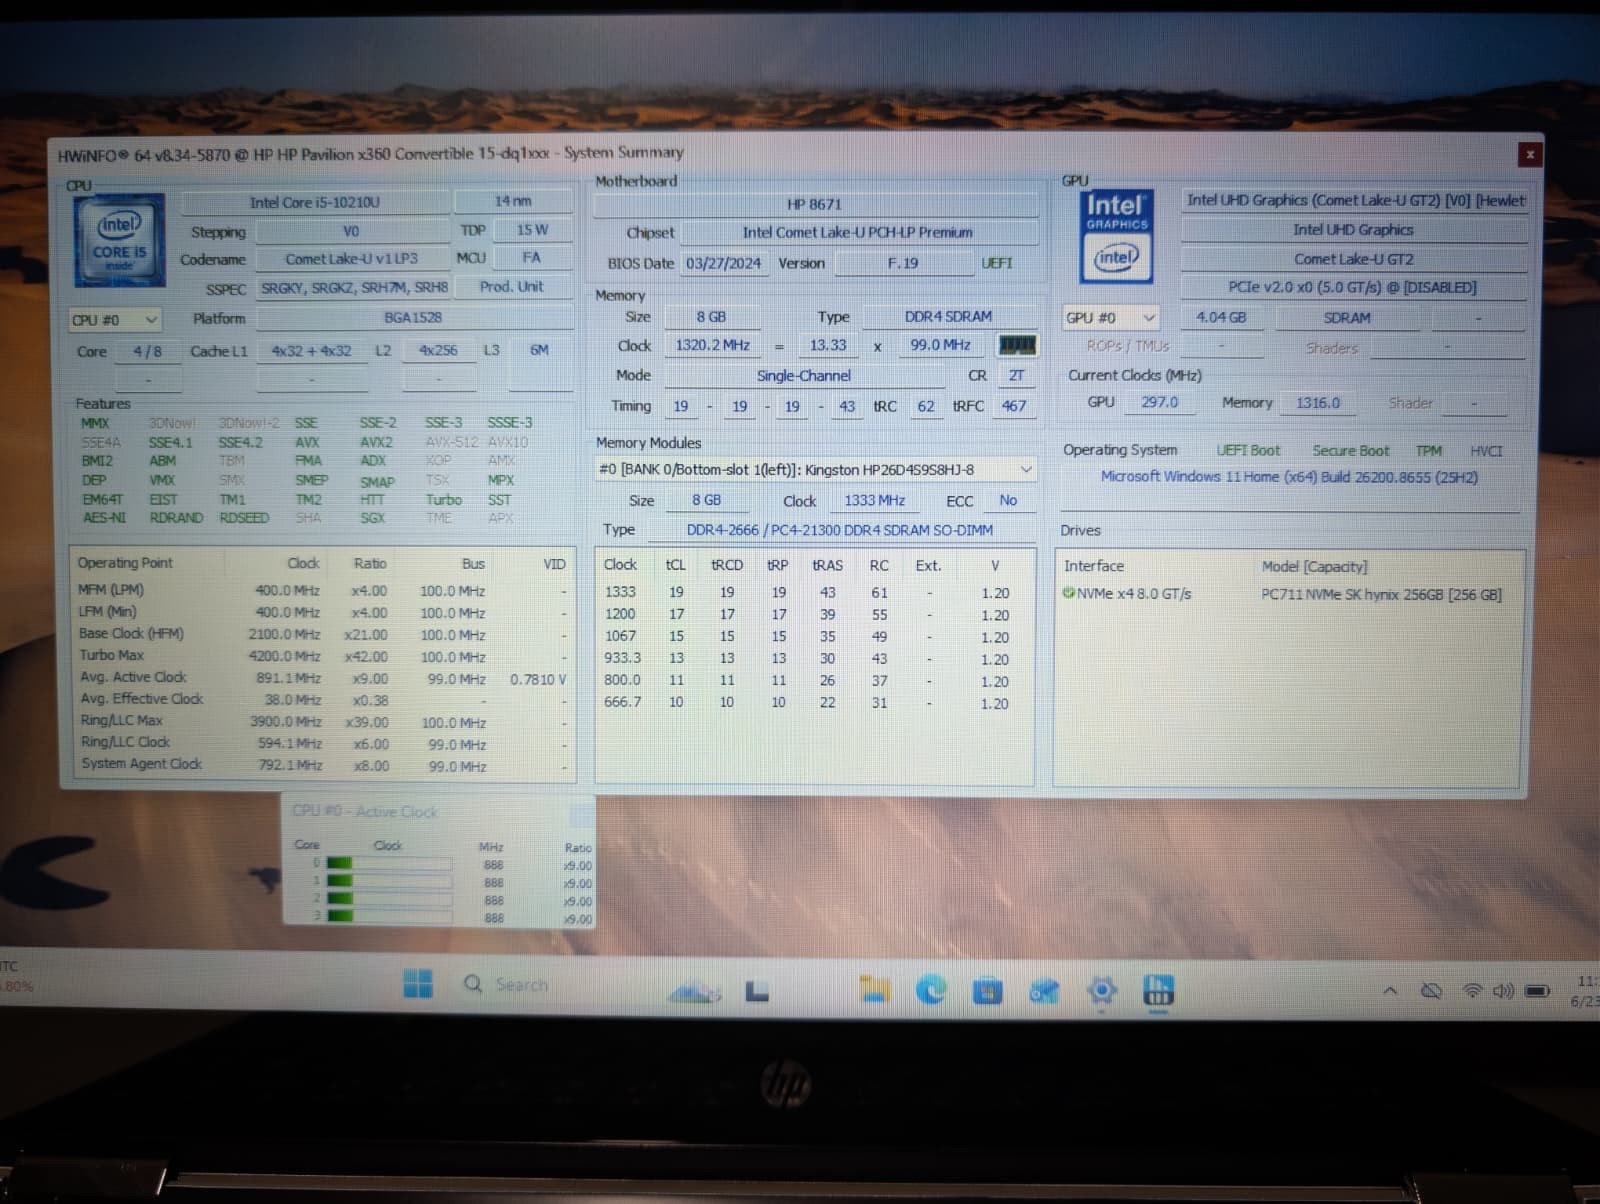Image resolution: width=1600 pixels, height=1204 pixels.
Task: Click the battery tray icon
Action: coord(1537,991)
